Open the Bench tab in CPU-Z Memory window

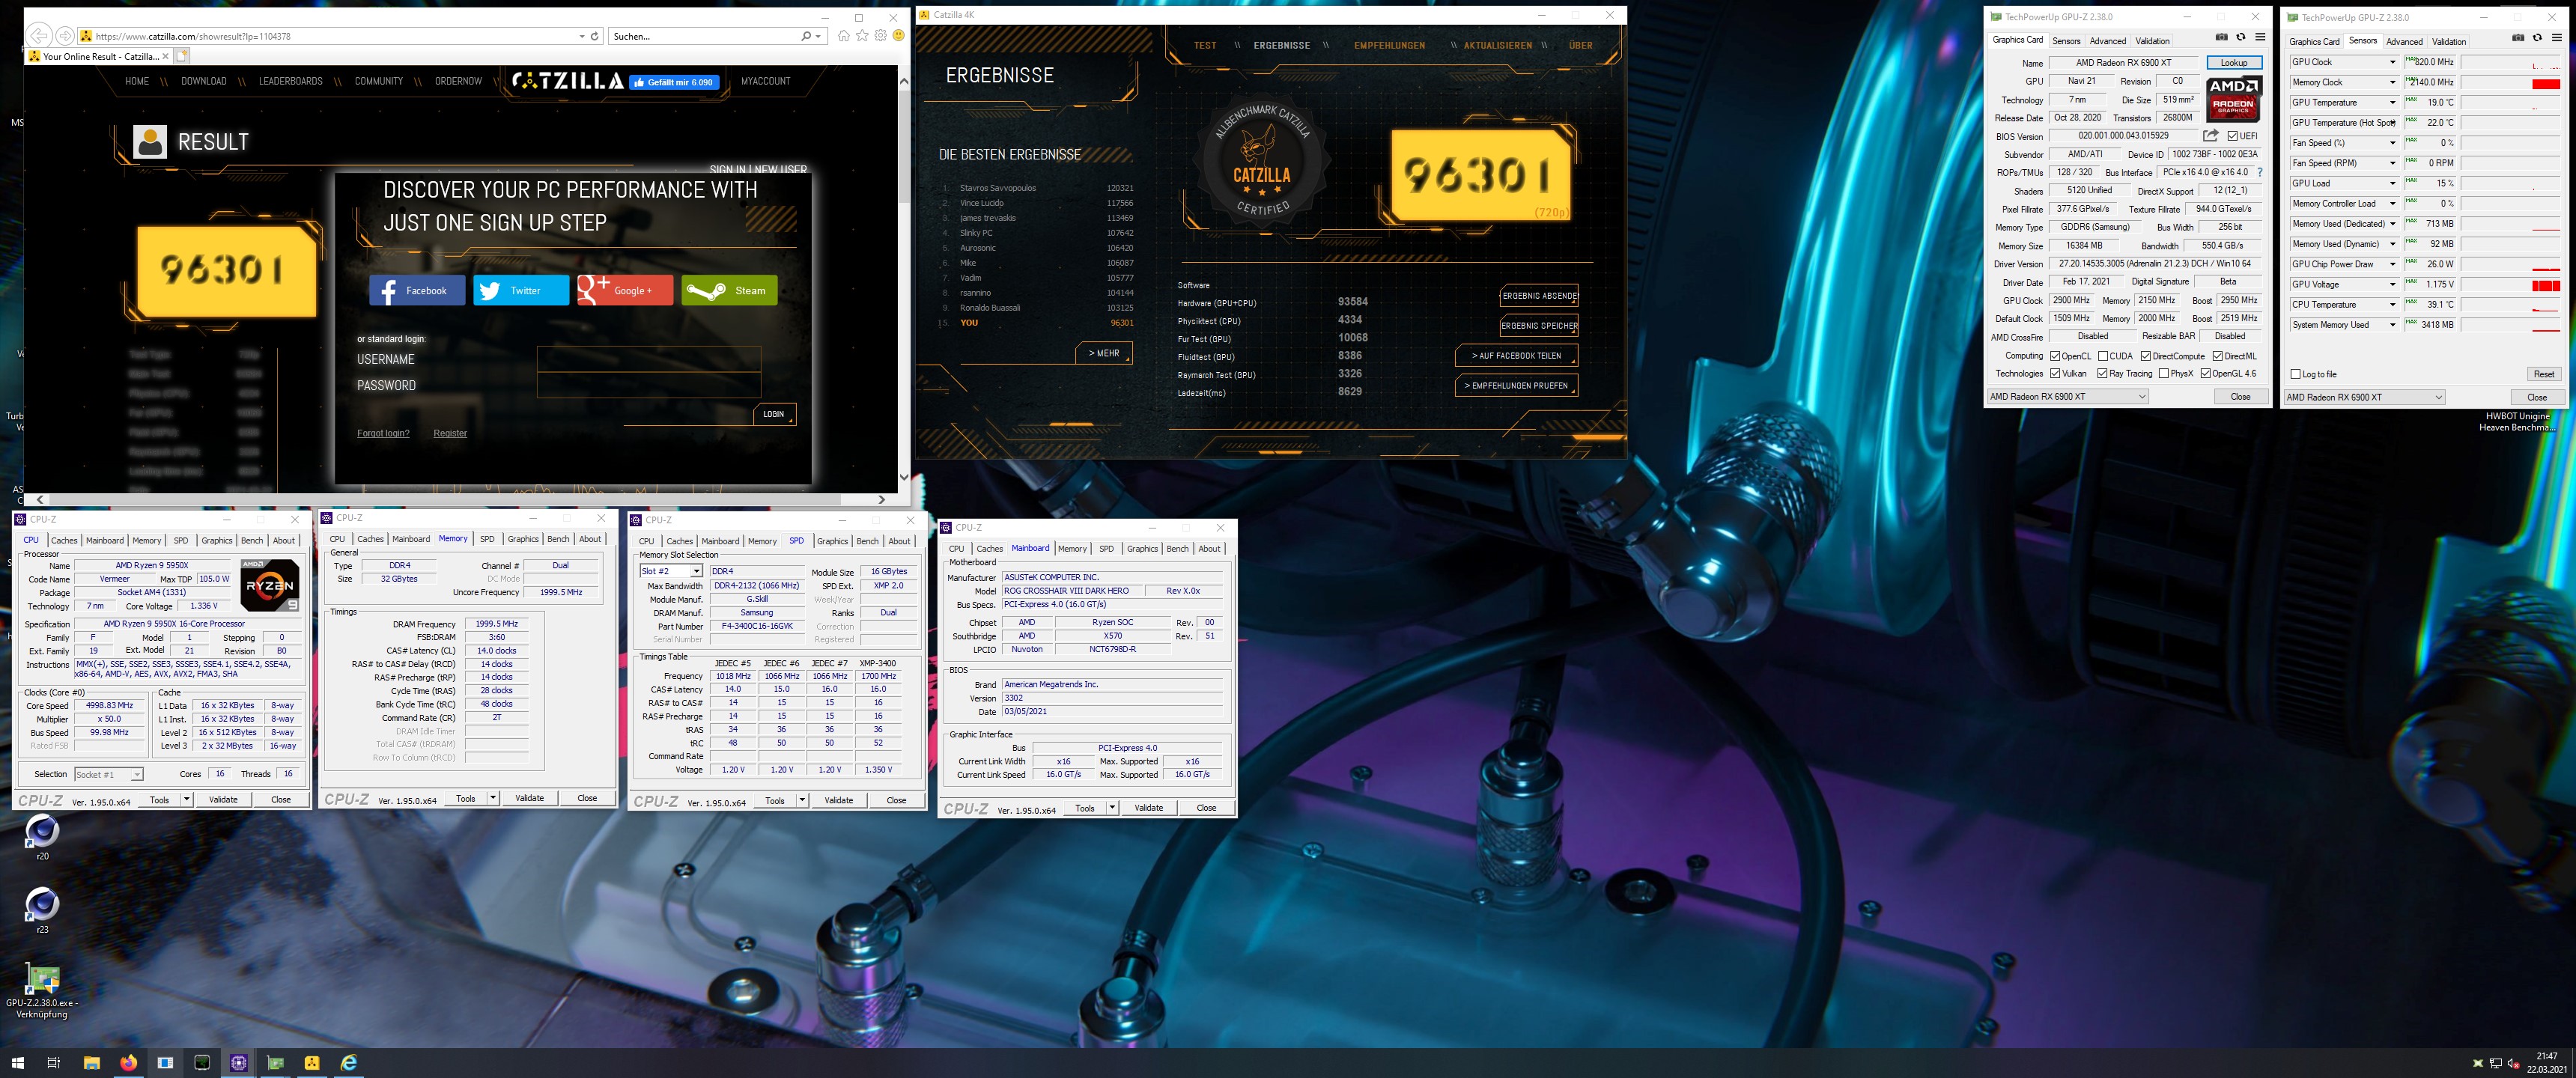[558, 539]
